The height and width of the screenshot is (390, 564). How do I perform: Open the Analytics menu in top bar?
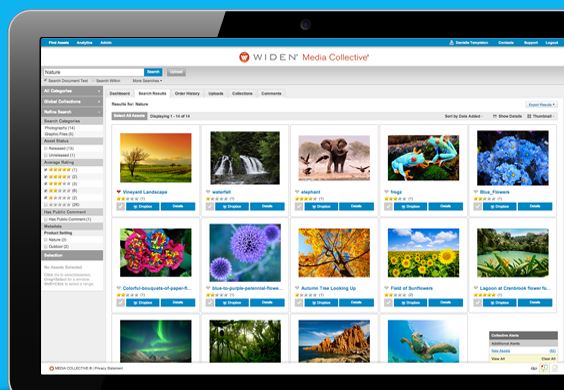pos(85,42)
